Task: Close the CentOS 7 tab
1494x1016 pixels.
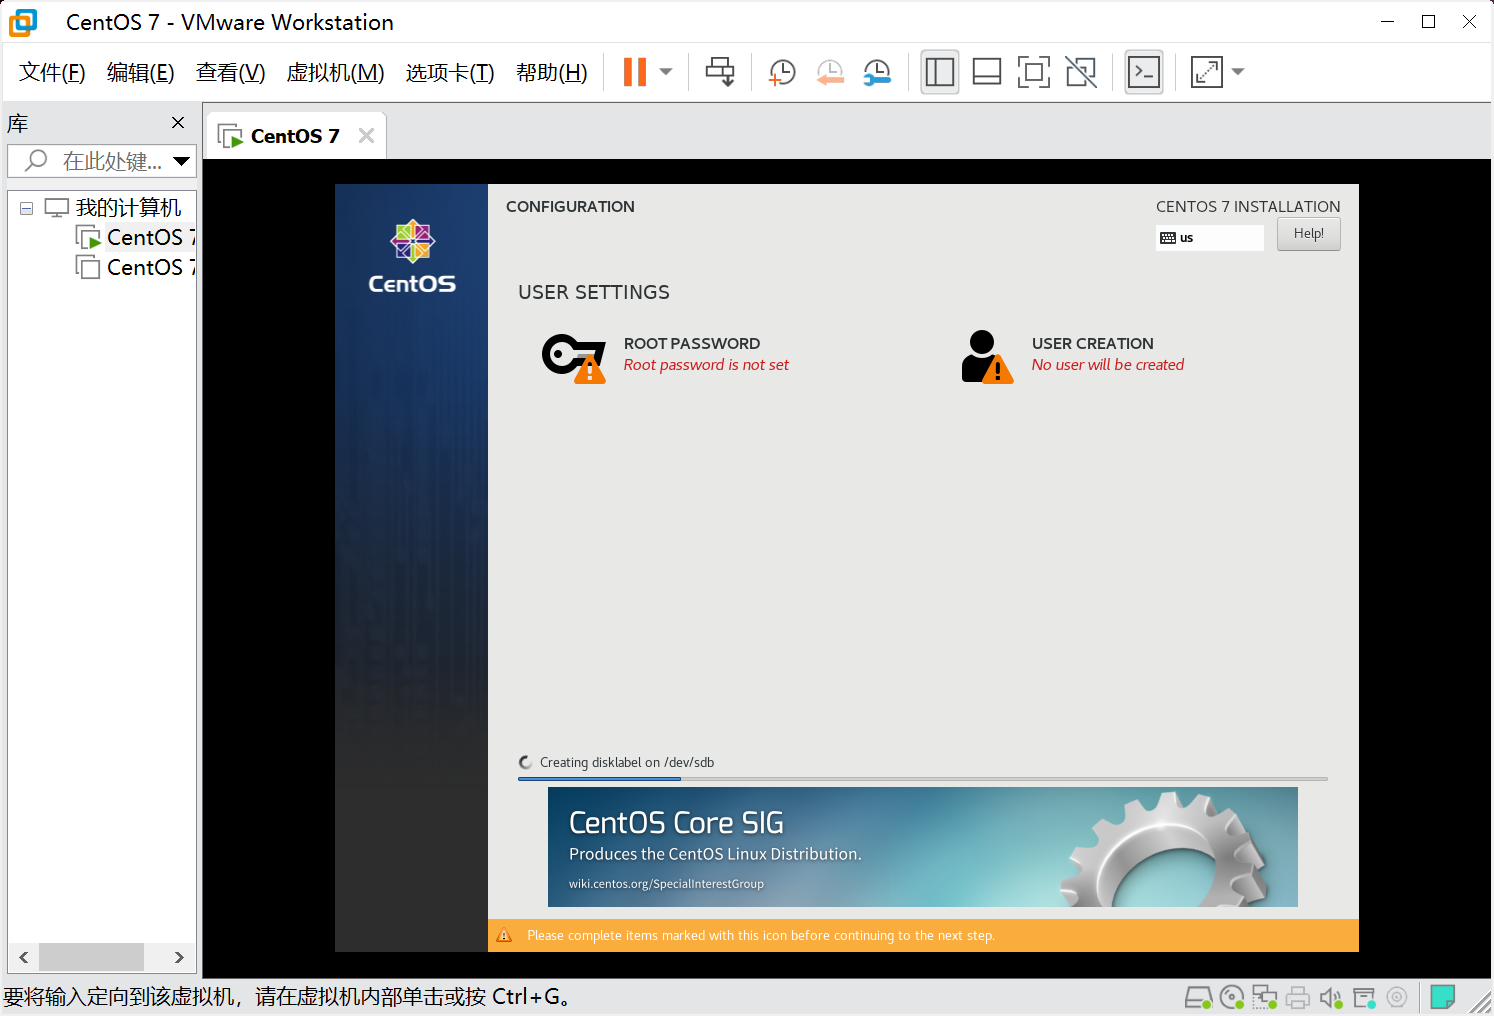Action: pyautogui.click(x=366, y=136)
